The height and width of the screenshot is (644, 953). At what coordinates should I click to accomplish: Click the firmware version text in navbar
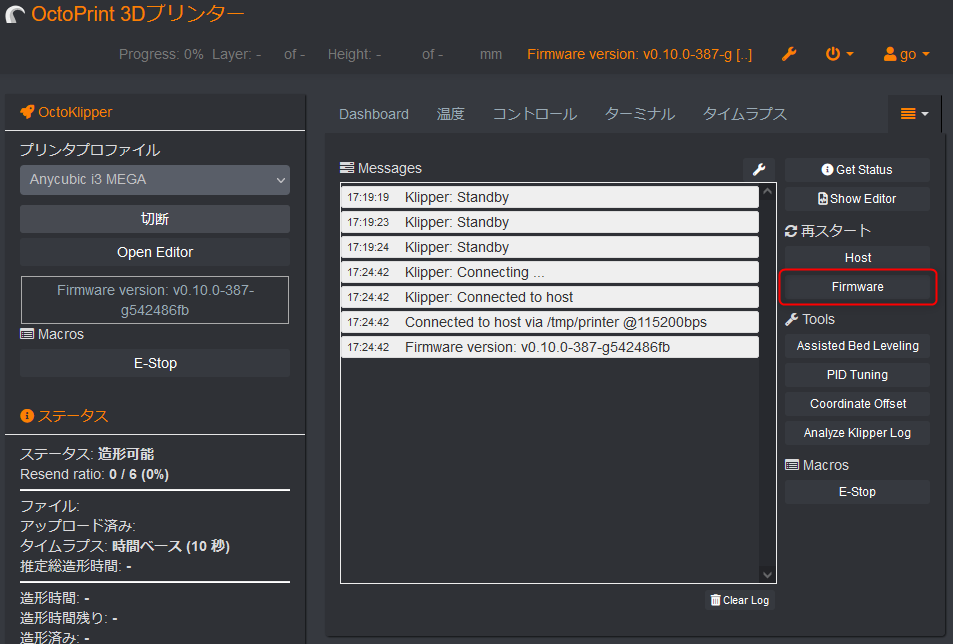click(639, 54)
